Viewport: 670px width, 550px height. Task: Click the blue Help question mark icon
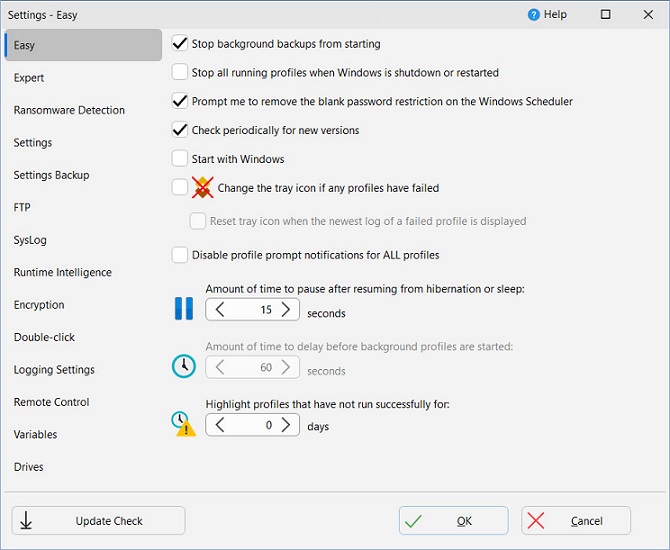[533, 15]
